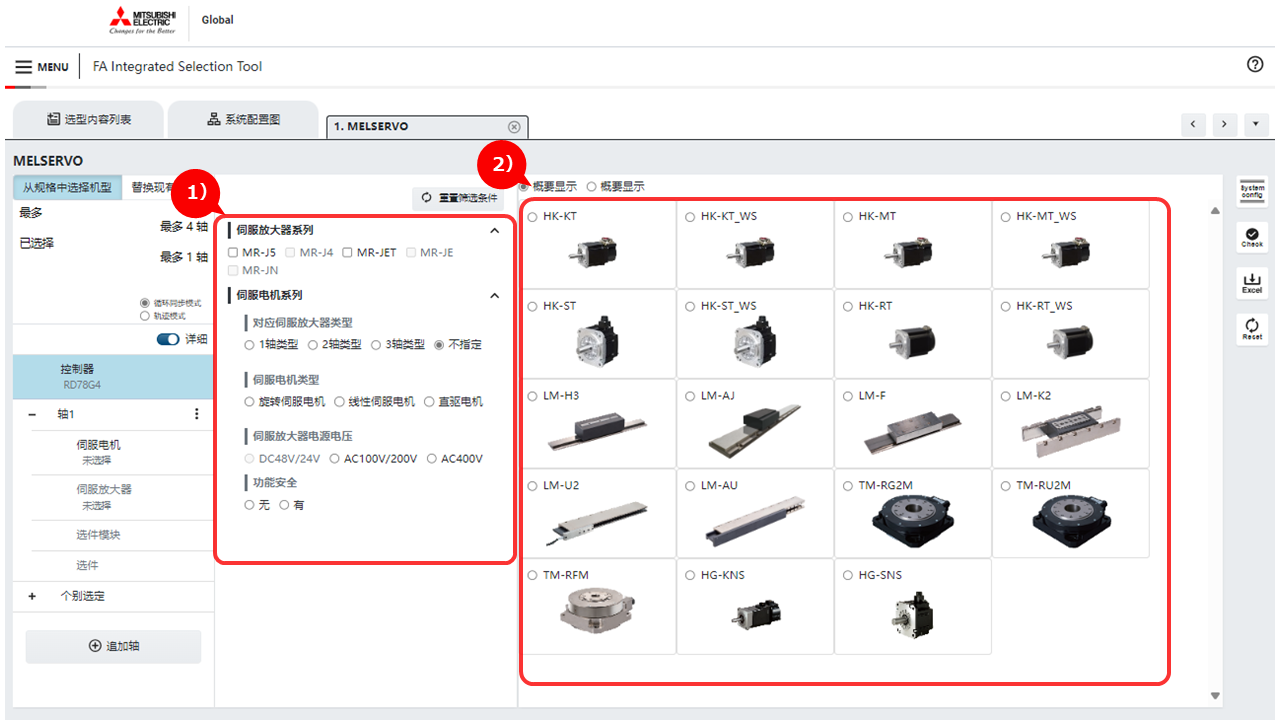
Task: Collapse the 轴1 tree node
Action: coord(32,414)
